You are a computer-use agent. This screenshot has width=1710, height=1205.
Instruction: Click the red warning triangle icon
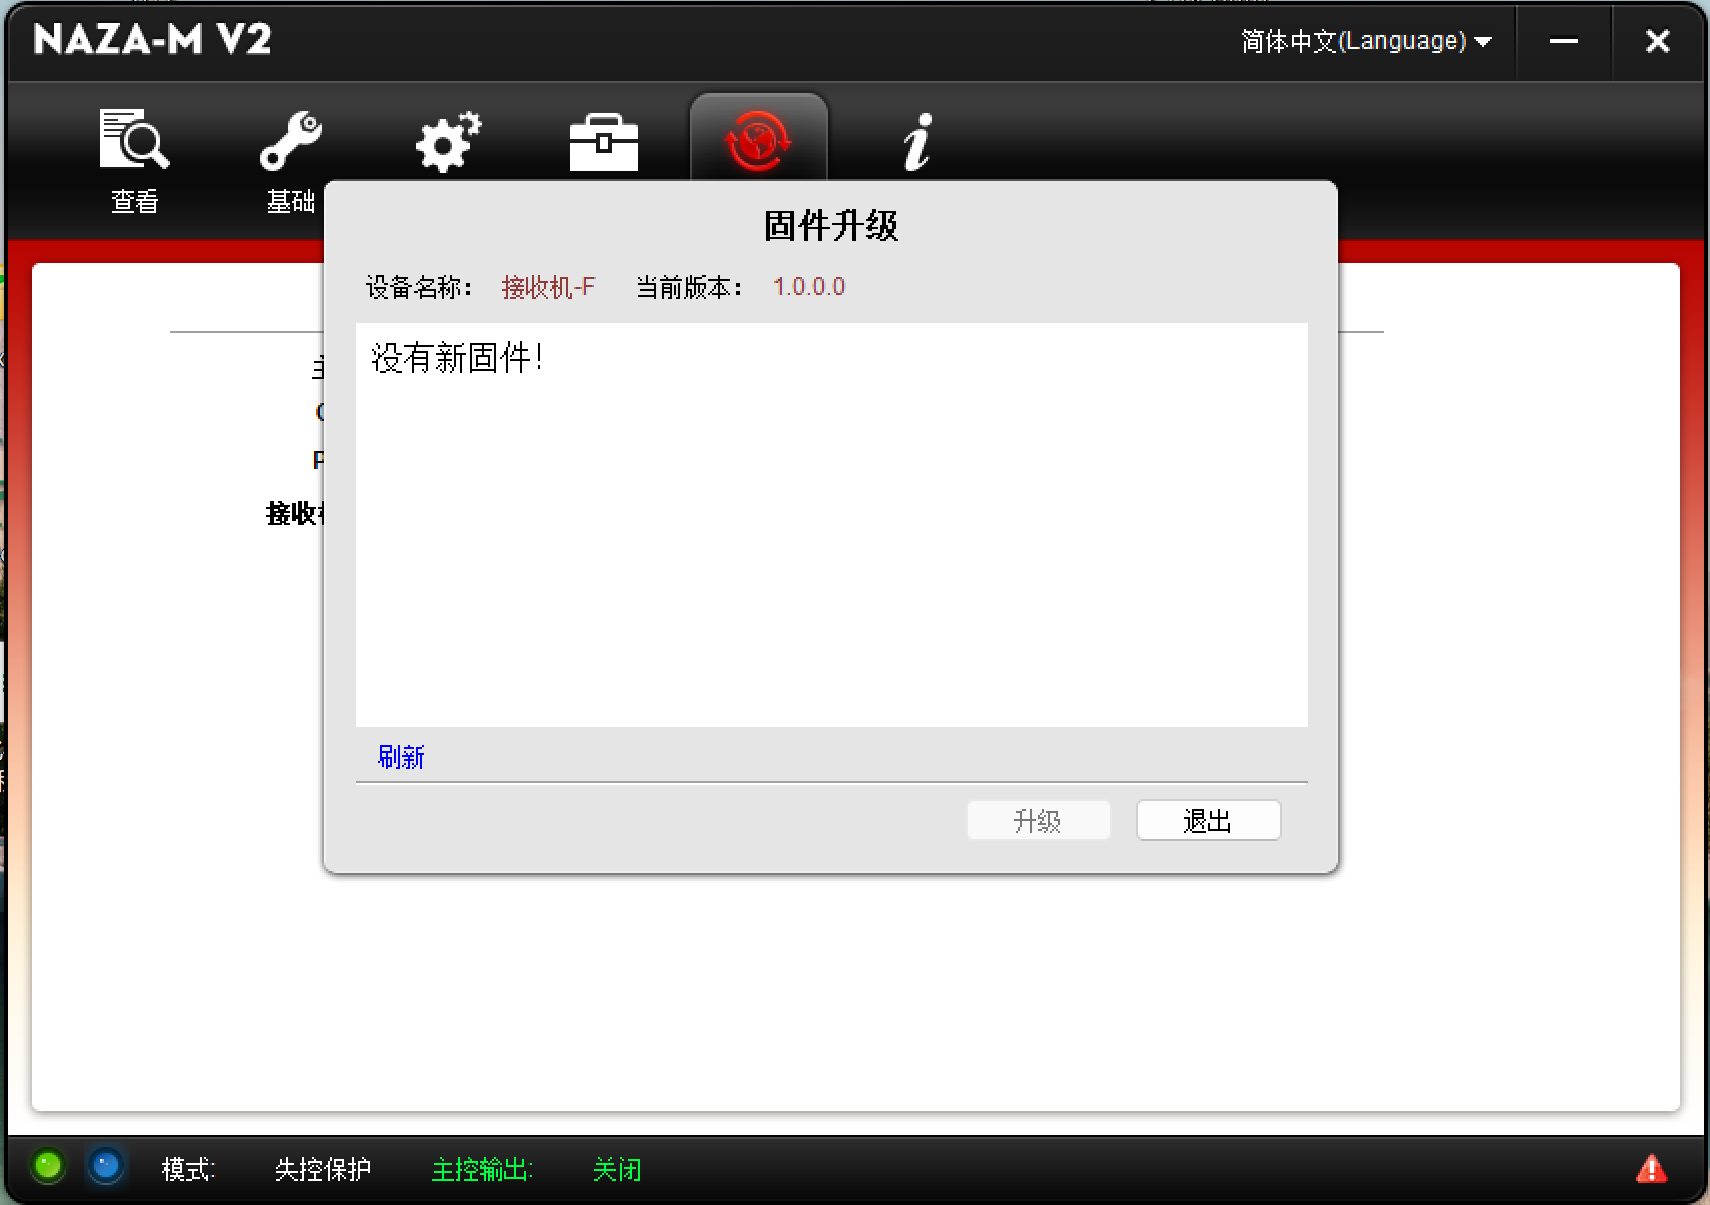coord(1652,1168)
